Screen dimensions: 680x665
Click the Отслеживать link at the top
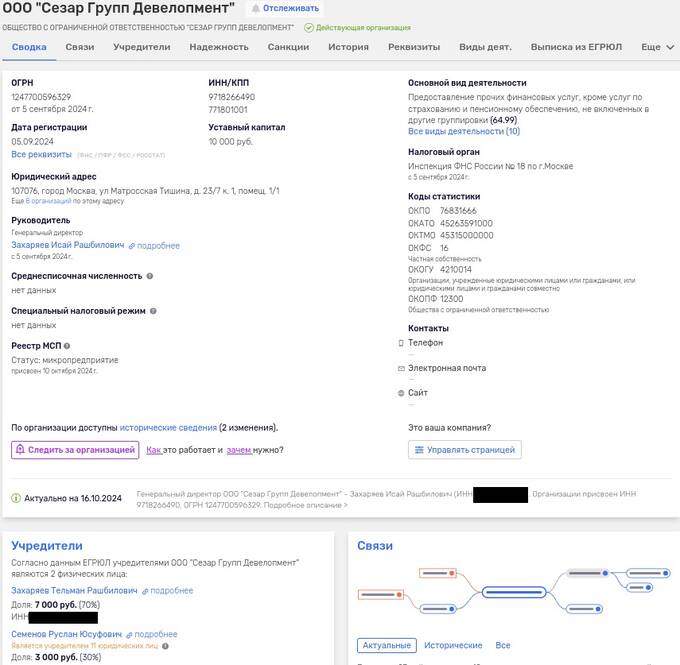(x=291, y=8)
